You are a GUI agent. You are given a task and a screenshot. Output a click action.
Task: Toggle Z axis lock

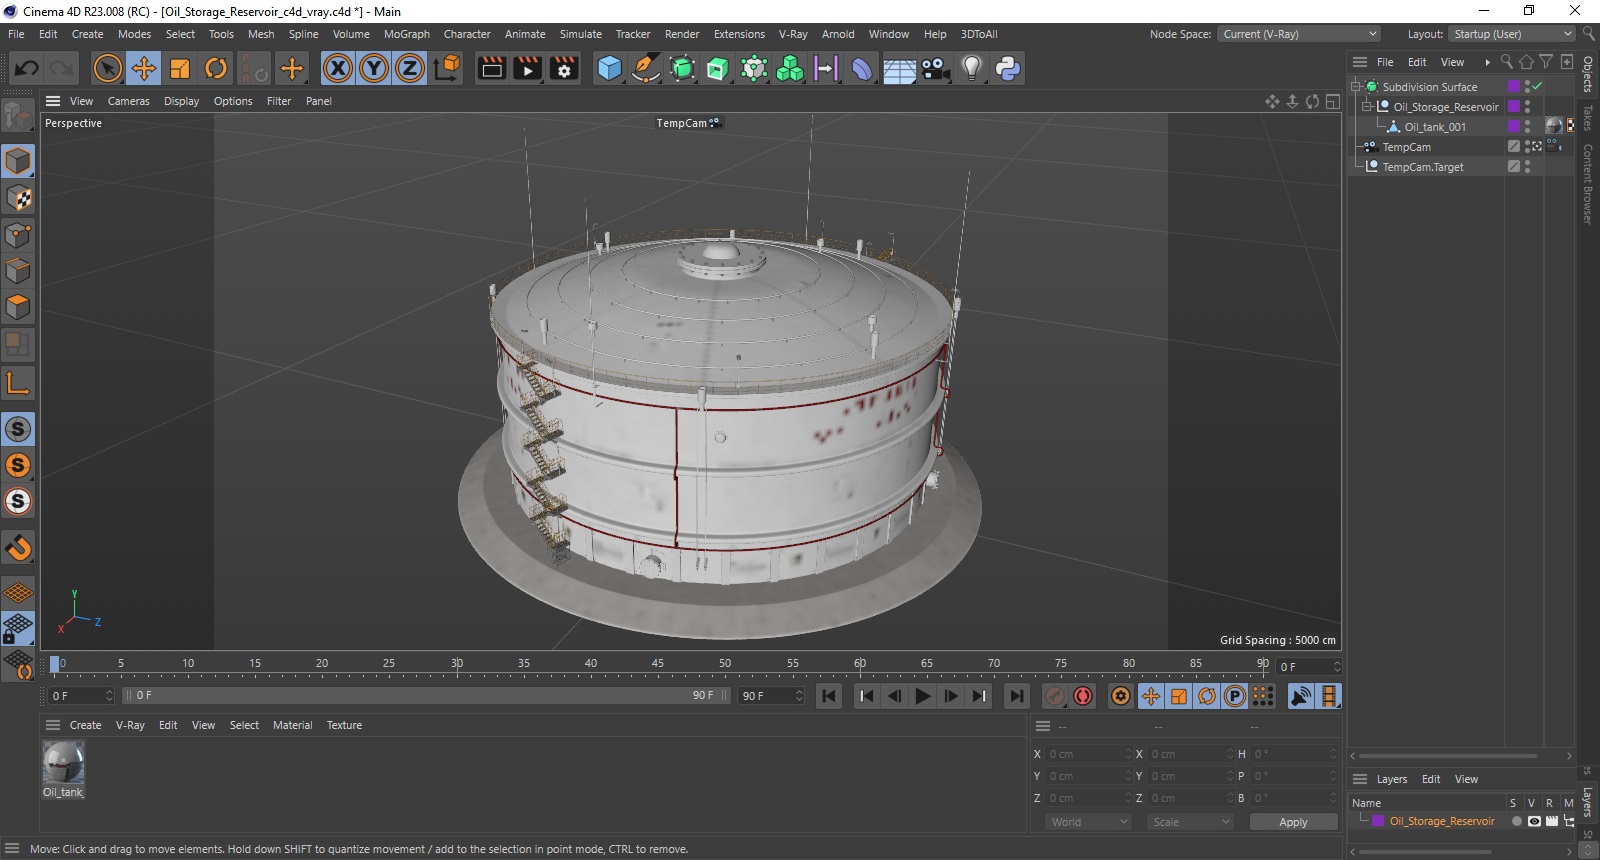(410, 68)
